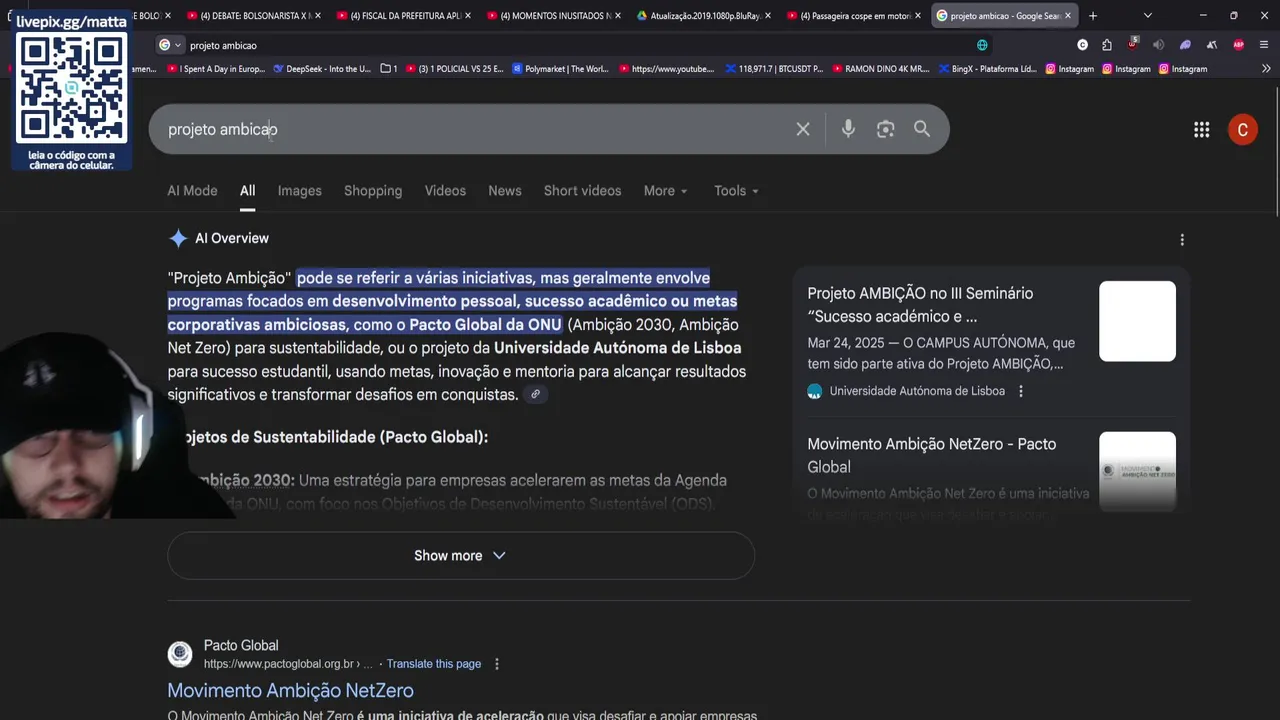This screenshot has height=720, width=1280.
Task: Open the tab search chevron
Action: [x=1147, y=16]
